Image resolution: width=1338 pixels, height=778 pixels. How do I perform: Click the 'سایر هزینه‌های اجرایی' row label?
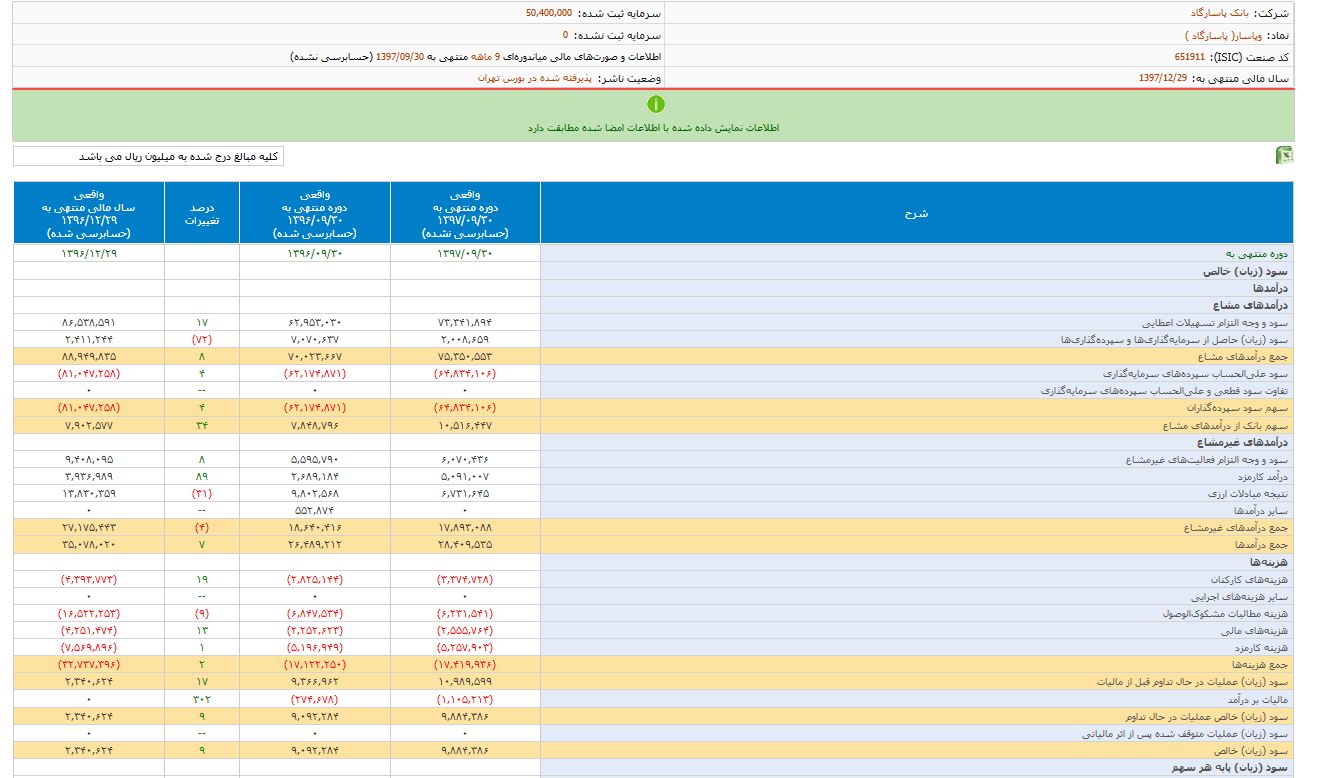point(1240,597)
